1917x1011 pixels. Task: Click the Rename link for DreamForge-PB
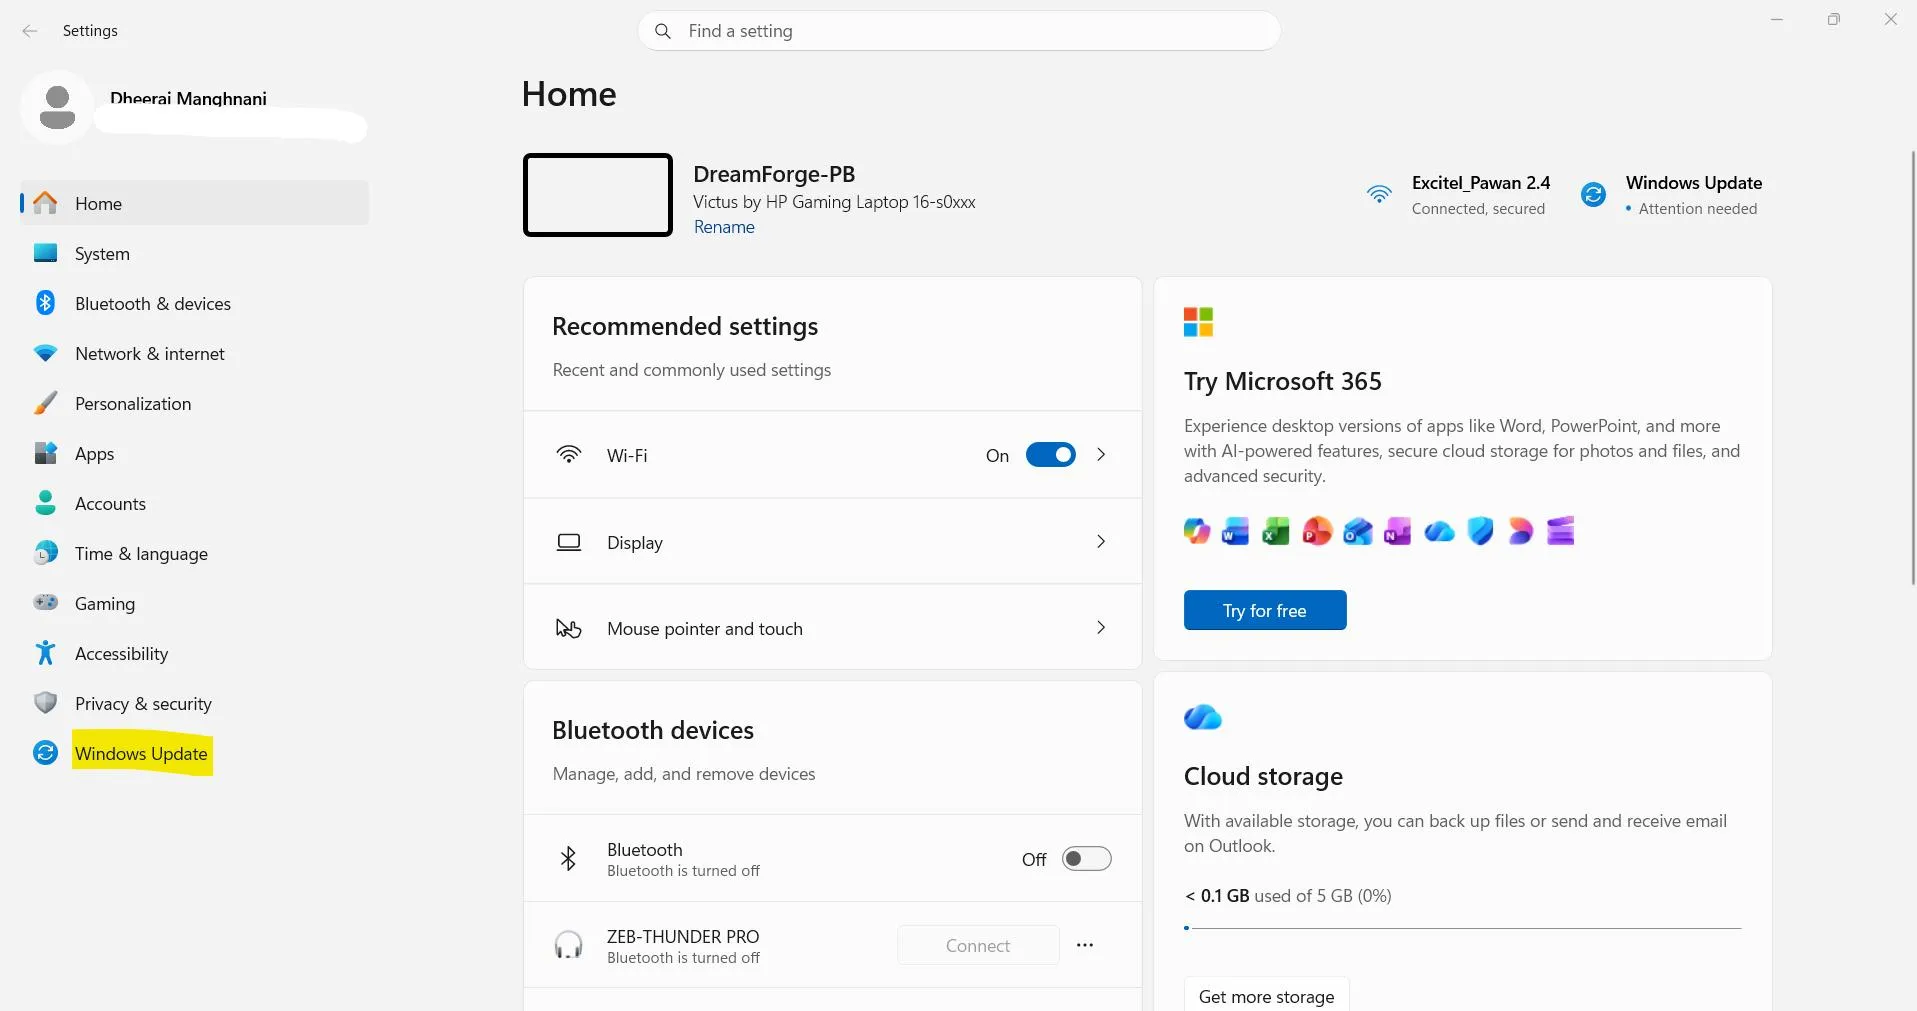pos(724,227)
